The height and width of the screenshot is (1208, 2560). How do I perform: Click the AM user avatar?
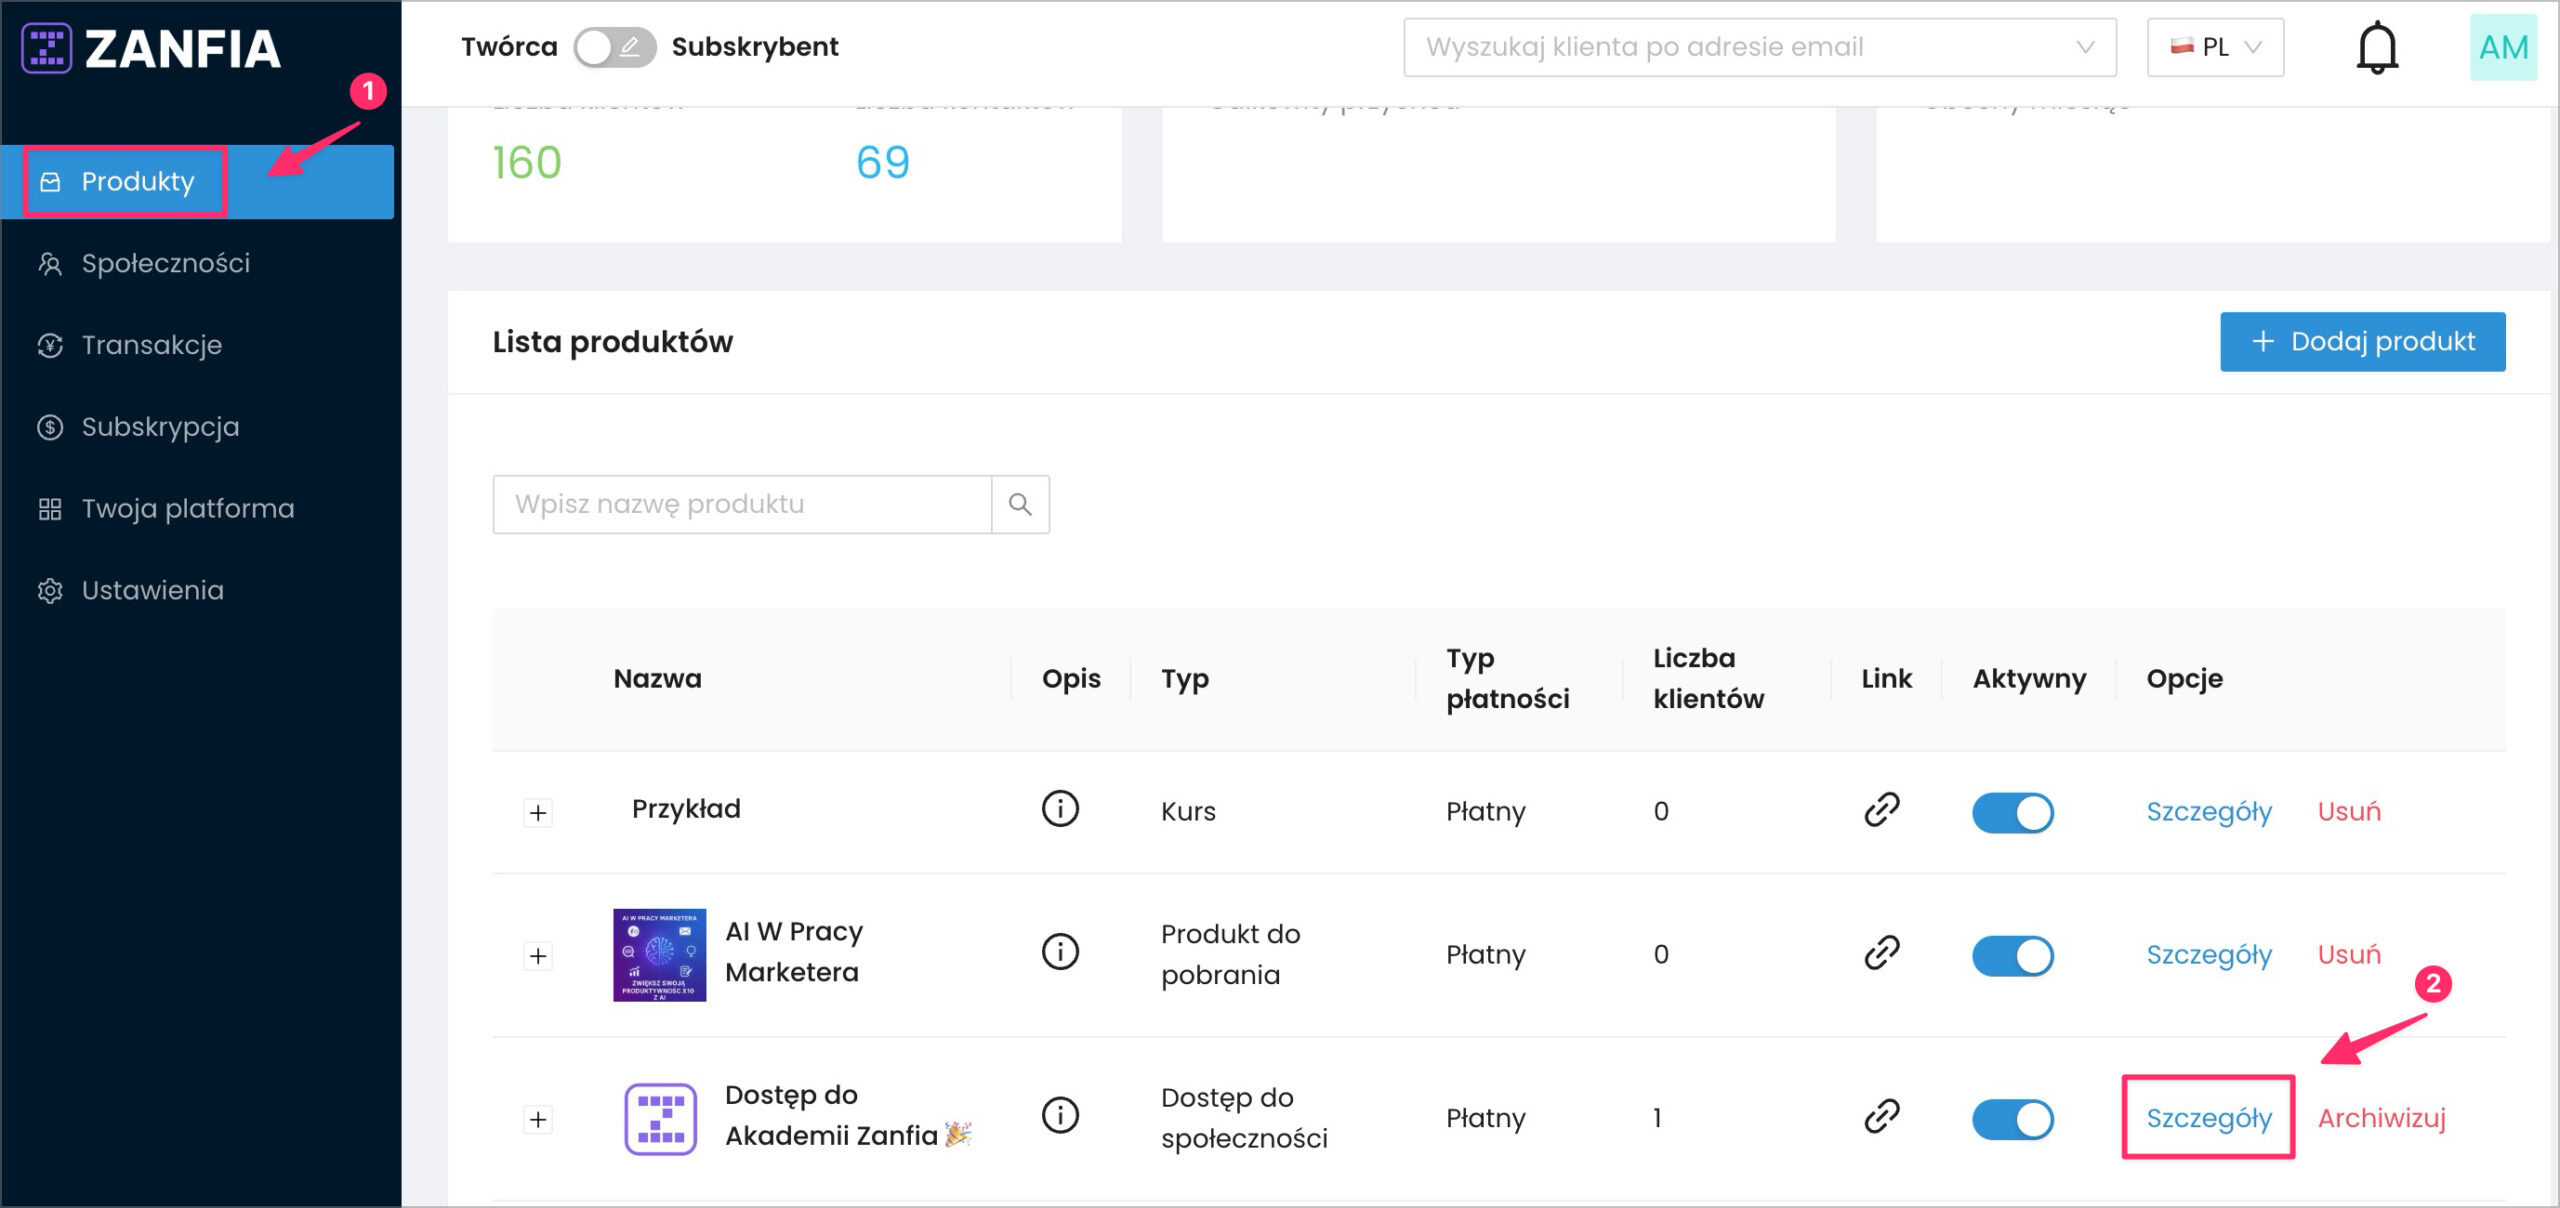click(2502, 47)
